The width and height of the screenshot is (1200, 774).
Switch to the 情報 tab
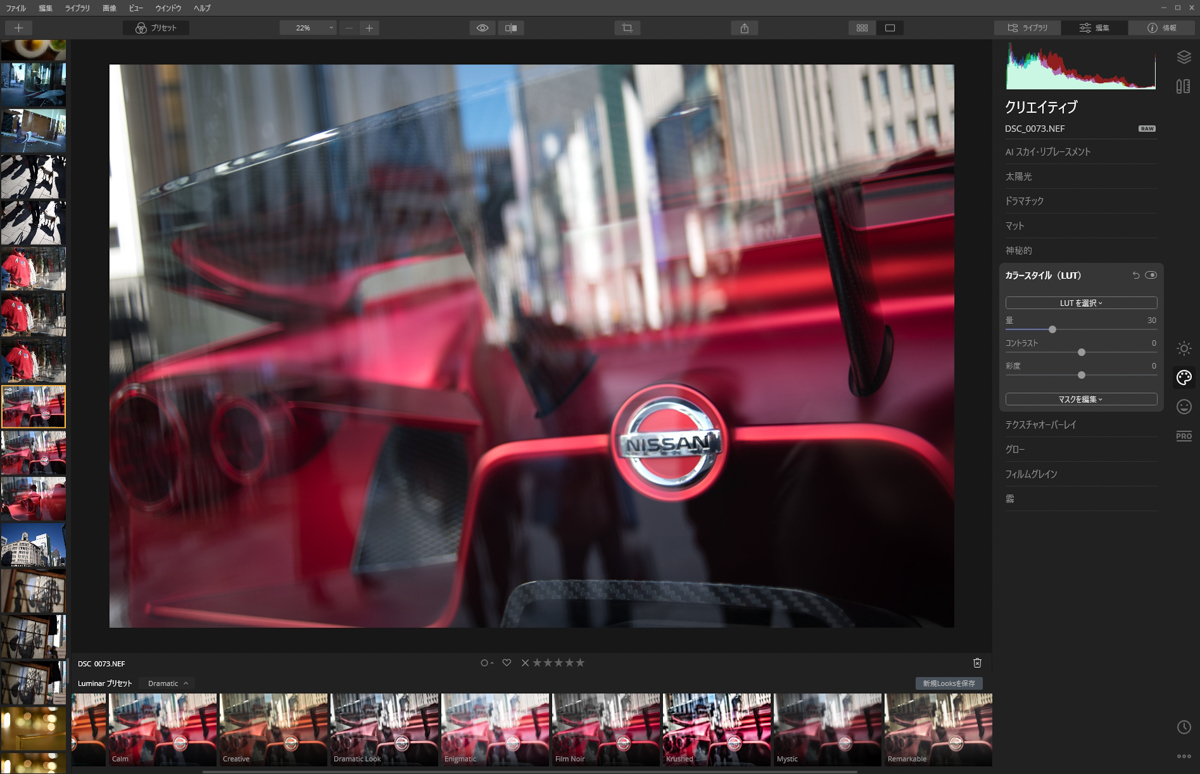1162,28
